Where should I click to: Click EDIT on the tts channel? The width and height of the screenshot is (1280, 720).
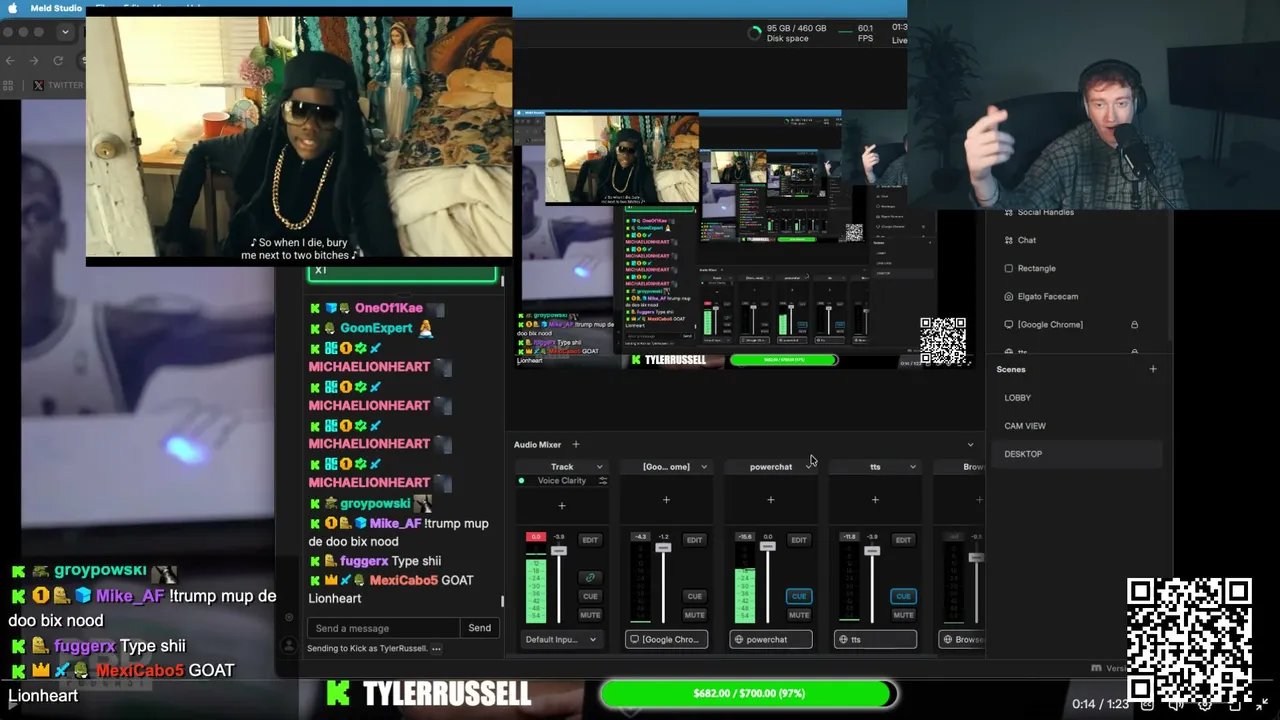click(x=903, y=540)
